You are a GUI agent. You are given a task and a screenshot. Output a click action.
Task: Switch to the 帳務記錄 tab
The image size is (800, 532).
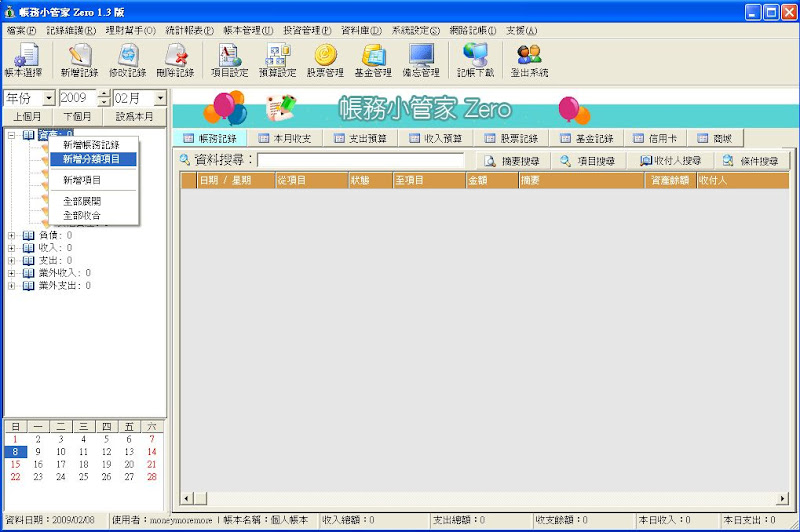tap(210, 138)
